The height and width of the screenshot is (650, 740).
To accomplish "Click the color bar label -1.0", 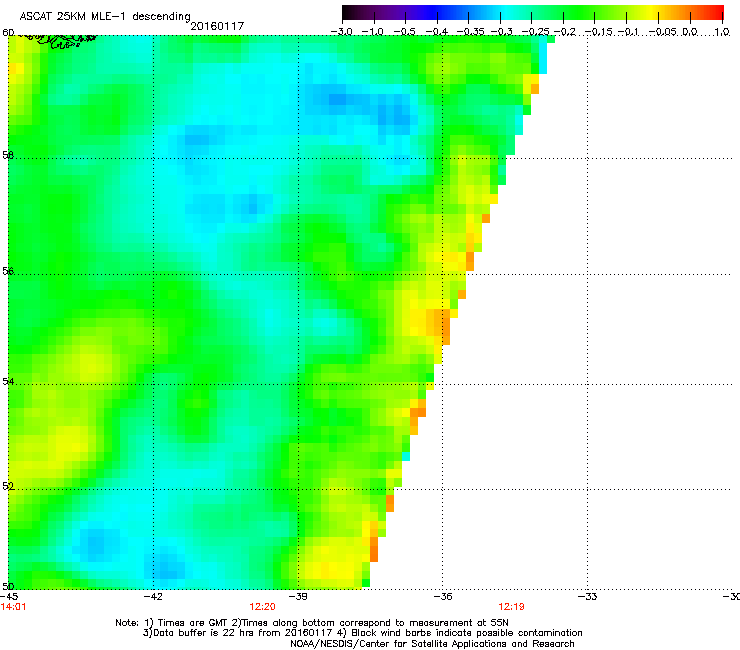I will click(373, 32).
